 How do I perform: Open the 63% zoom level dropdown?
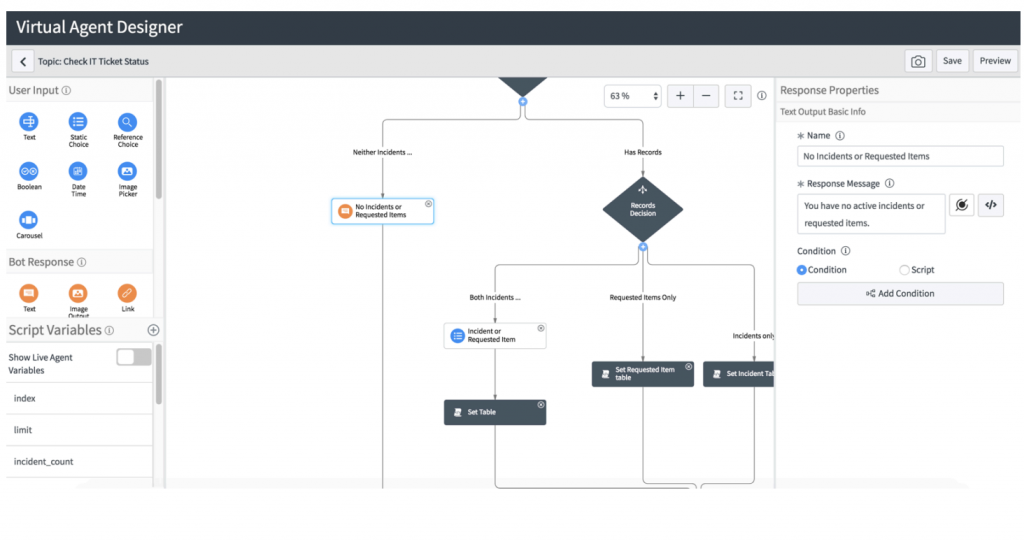[x=632, y=96]
